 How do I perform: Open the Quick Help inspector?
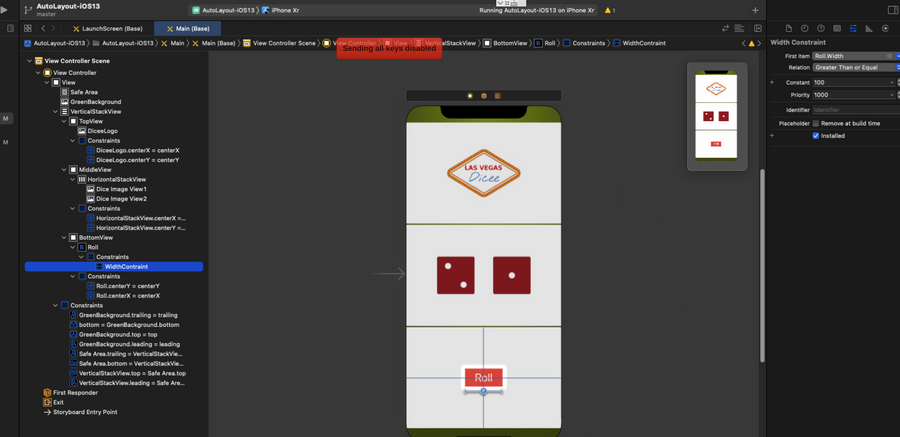[x=821, y=29]
